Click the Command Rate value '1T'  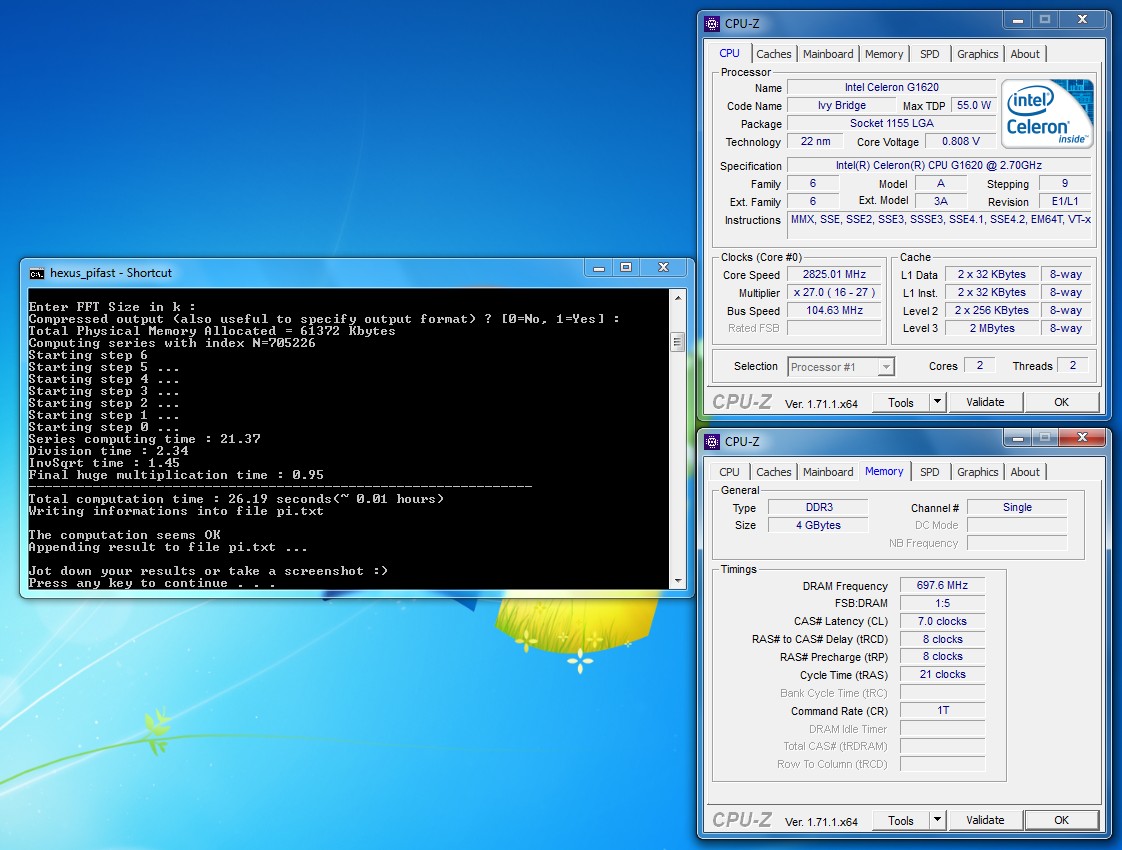942,710
